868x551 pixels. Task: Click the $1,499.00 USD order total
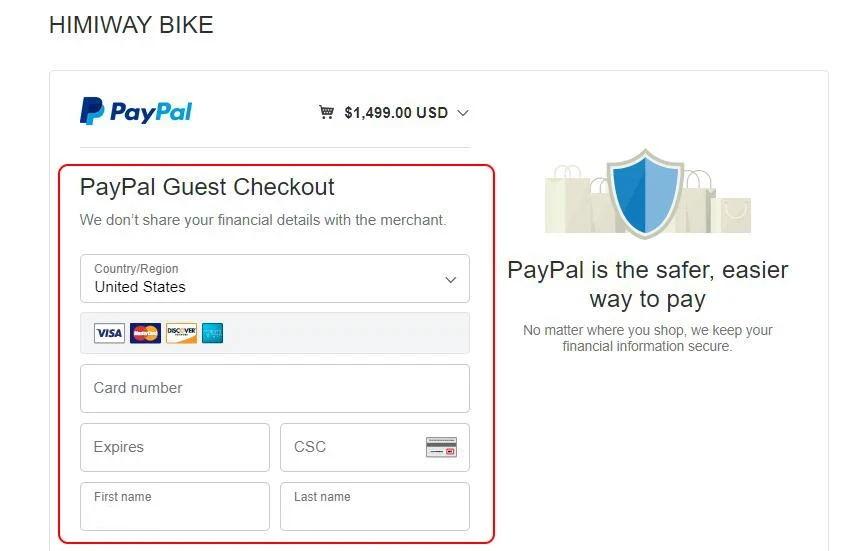click(x=396, y=113)
